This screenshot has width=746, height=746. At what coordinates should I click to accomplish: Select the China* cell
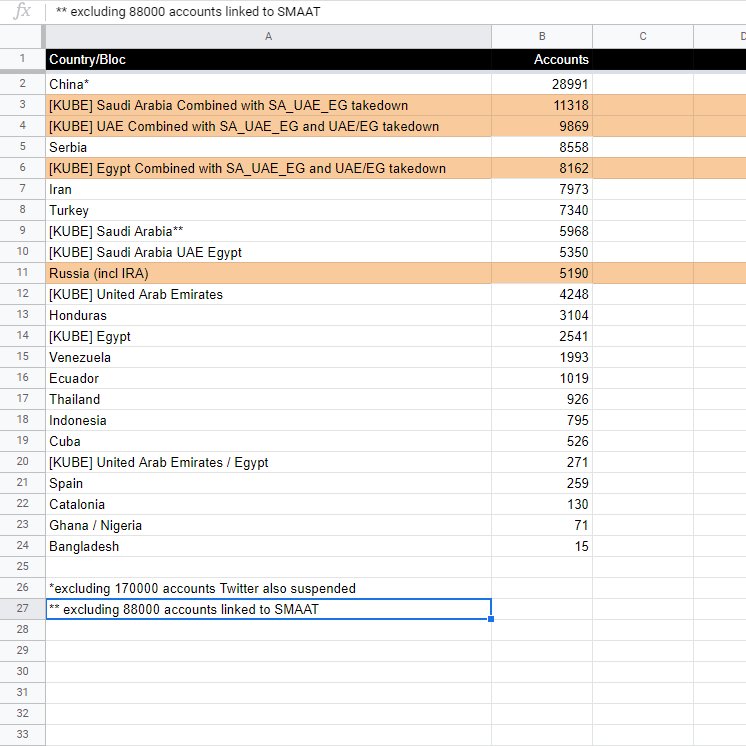click(x=268, y=84)
